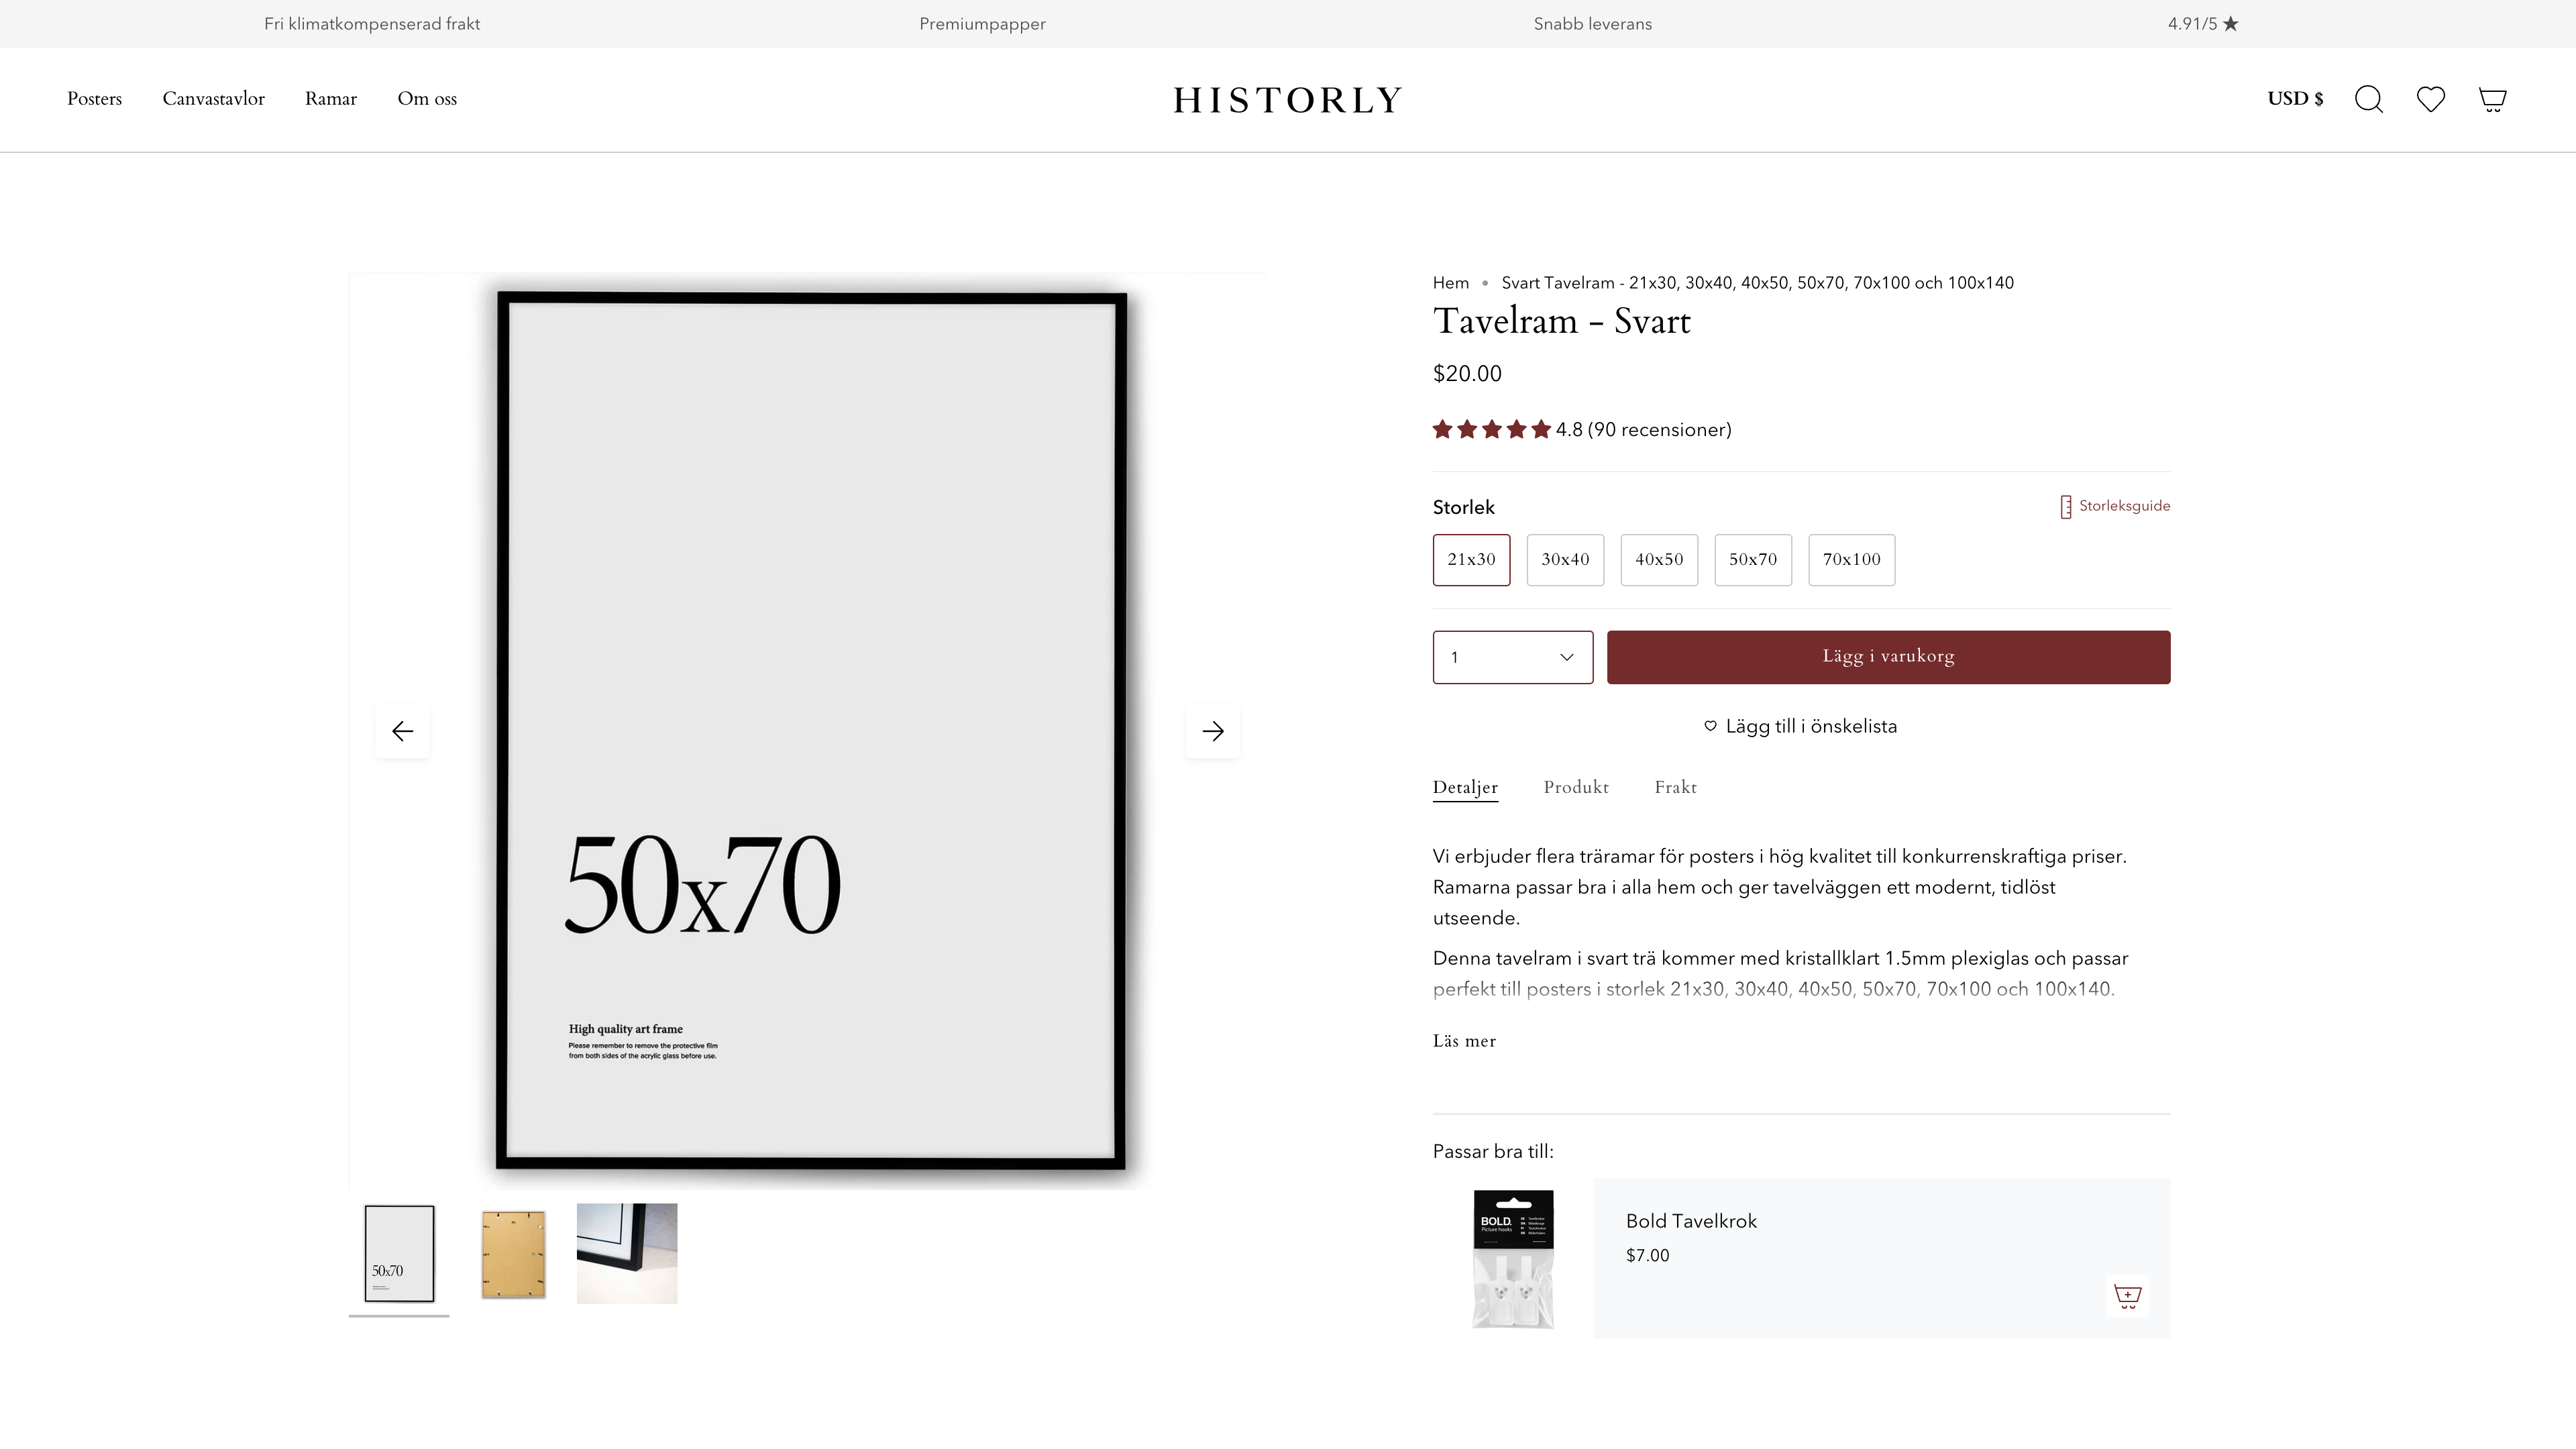Open the search icon

pos(2369,99)
